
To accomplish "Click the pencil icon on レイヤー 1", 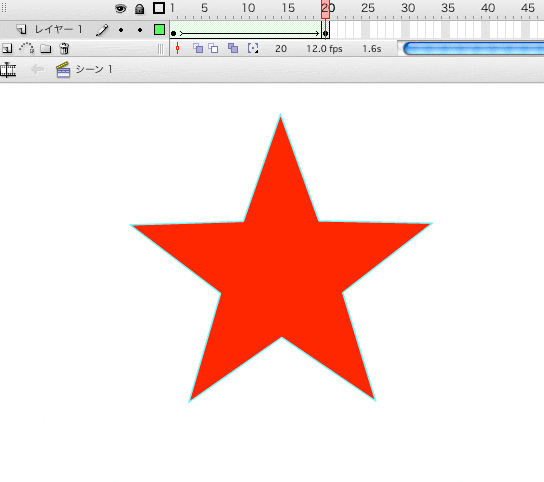I will pyautogui.click(x=102, y=30).
